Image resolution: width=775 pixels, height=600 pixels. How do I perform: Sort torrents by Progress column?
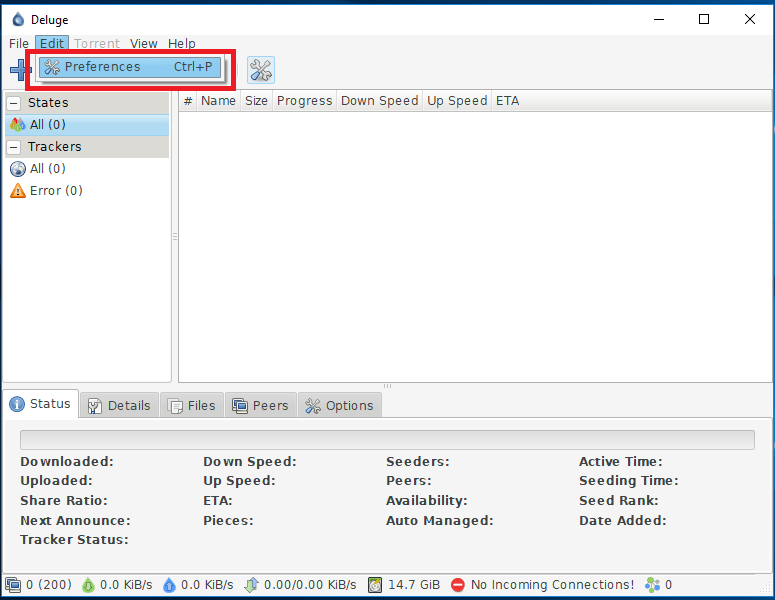click(x=304, y=101)
